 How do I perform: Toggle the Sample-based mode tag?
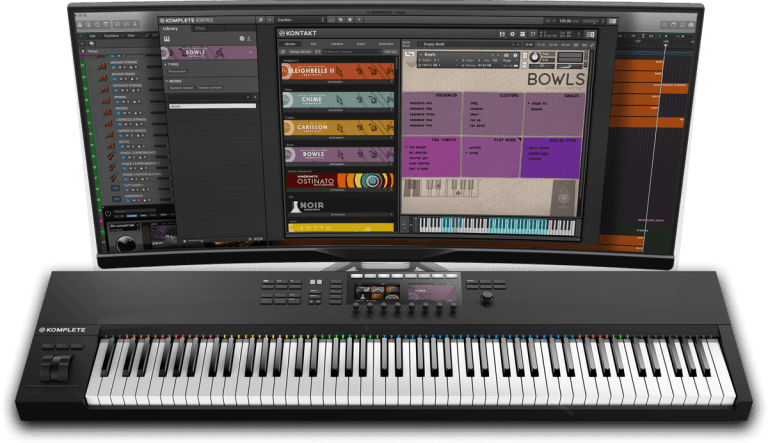pyautogui.click(x=181, y=88)
